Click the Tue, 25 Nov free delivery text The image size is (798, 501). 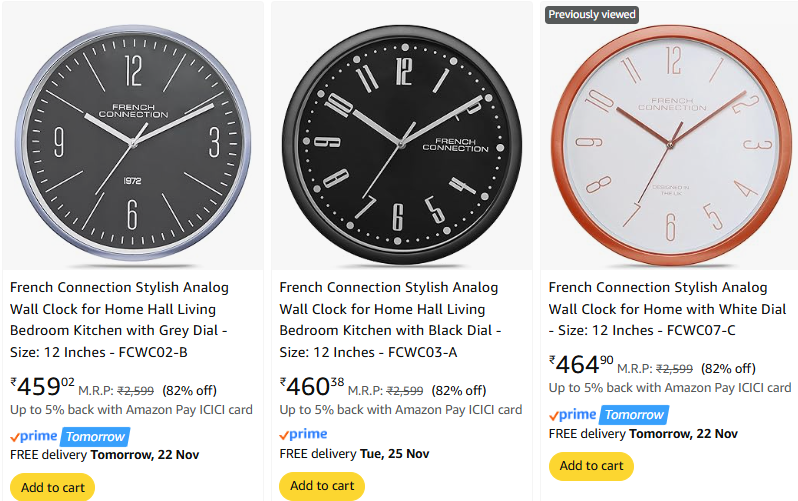(396, 454)
